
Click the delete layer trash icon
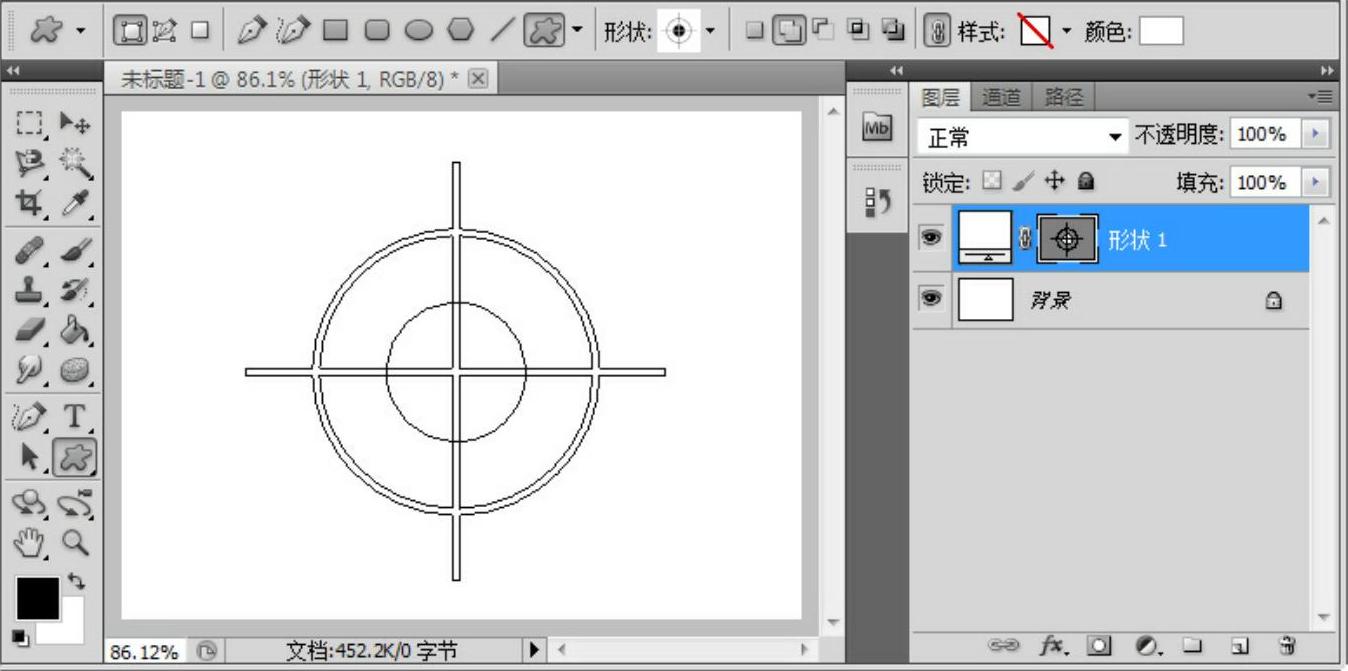coord(1288,645)
